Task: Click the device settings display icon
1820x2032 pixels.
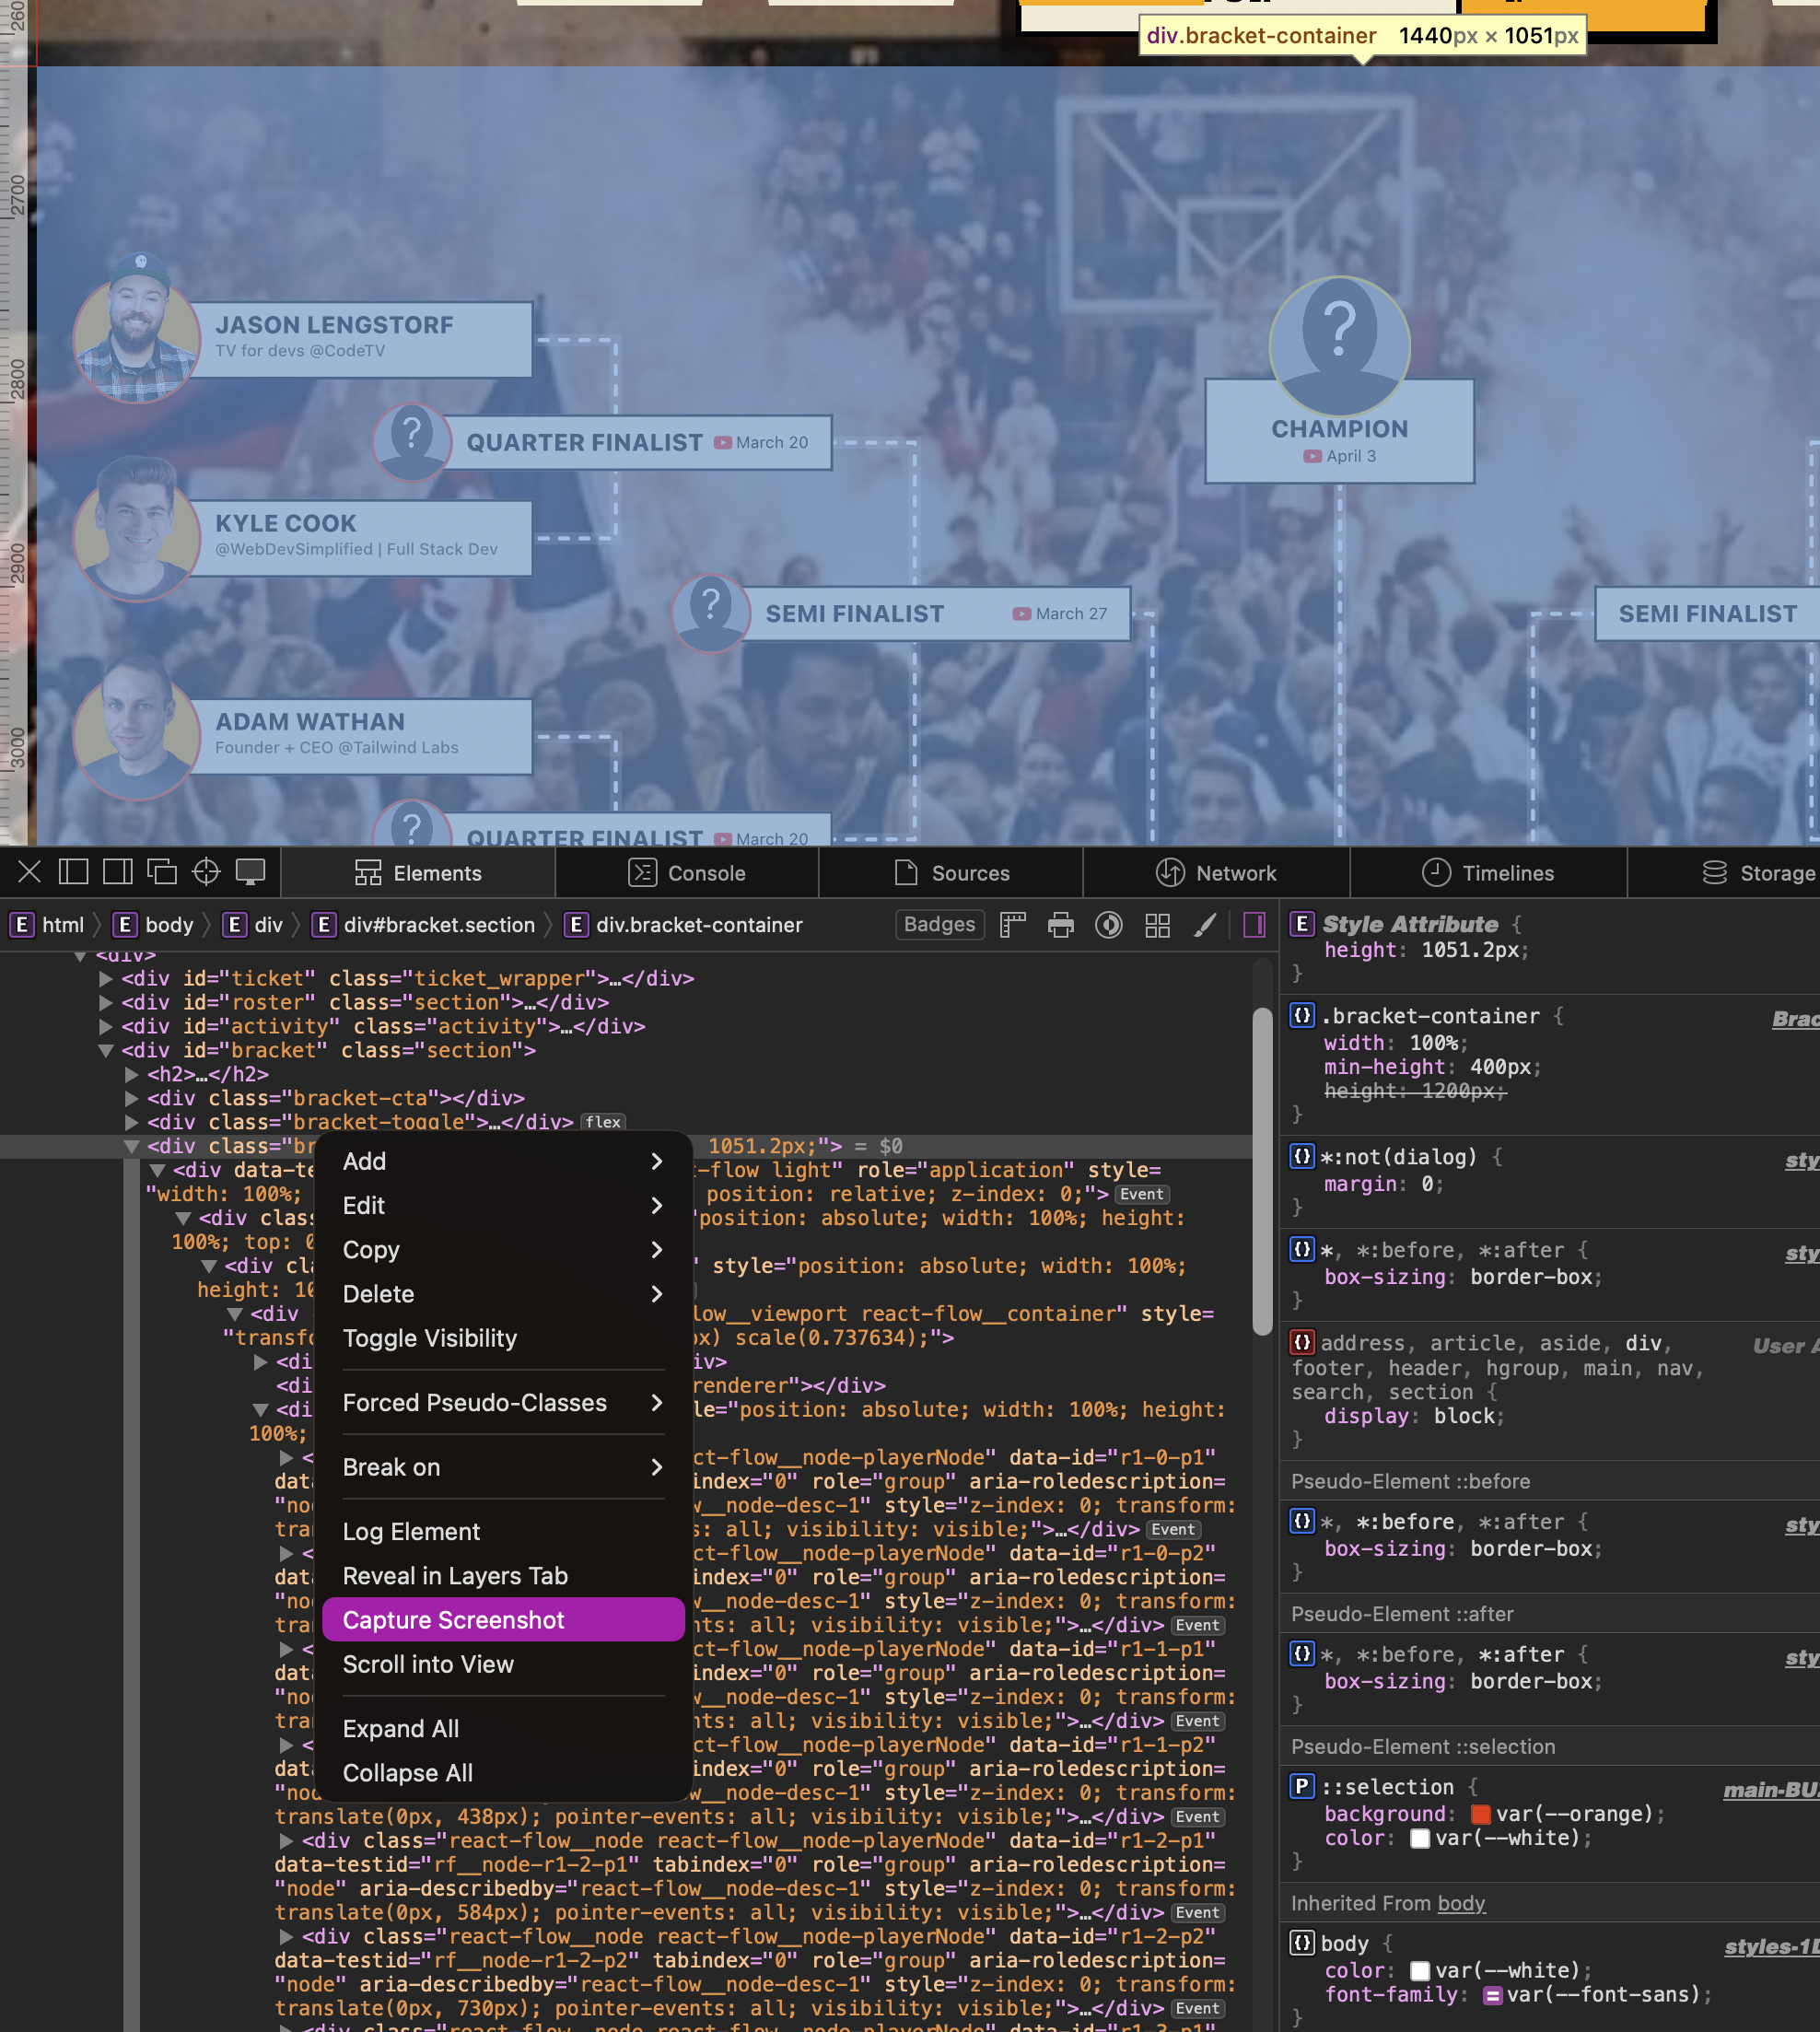Action: [x=249, y=871]
